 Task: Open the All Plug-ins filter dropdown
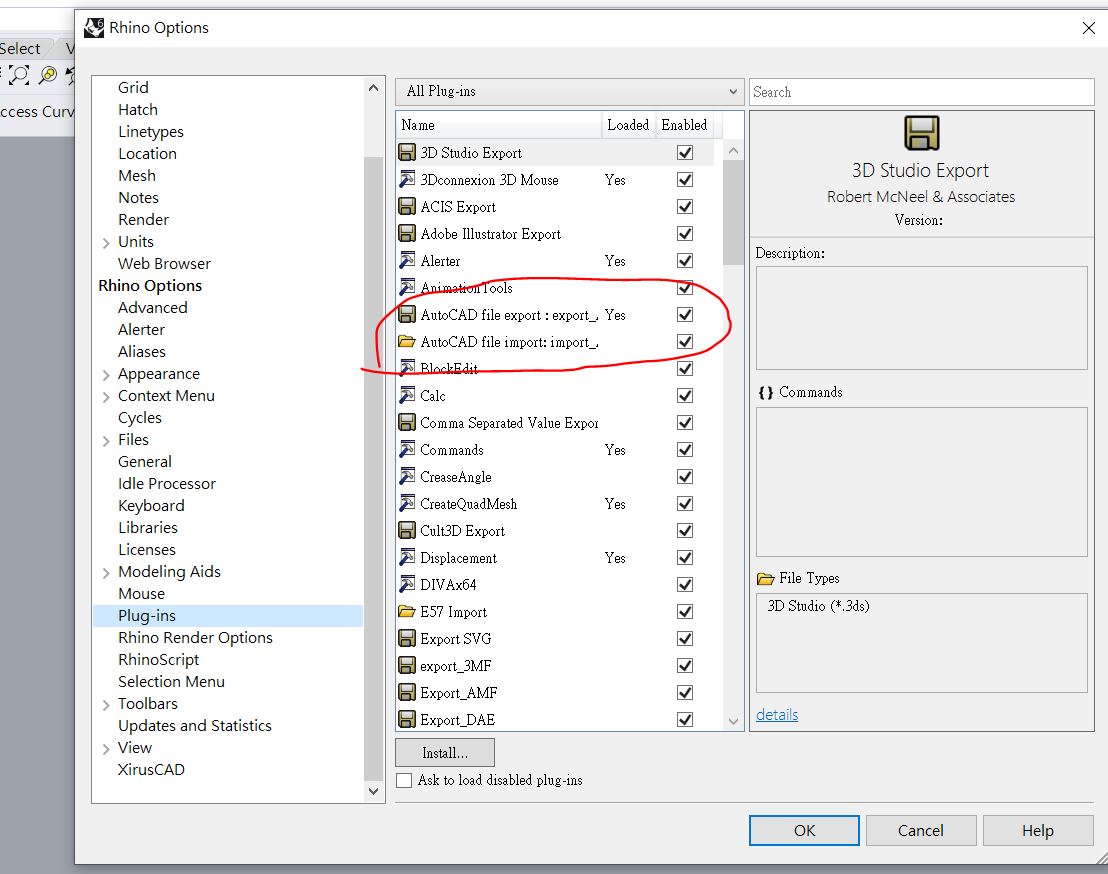(x=570, y=92)
